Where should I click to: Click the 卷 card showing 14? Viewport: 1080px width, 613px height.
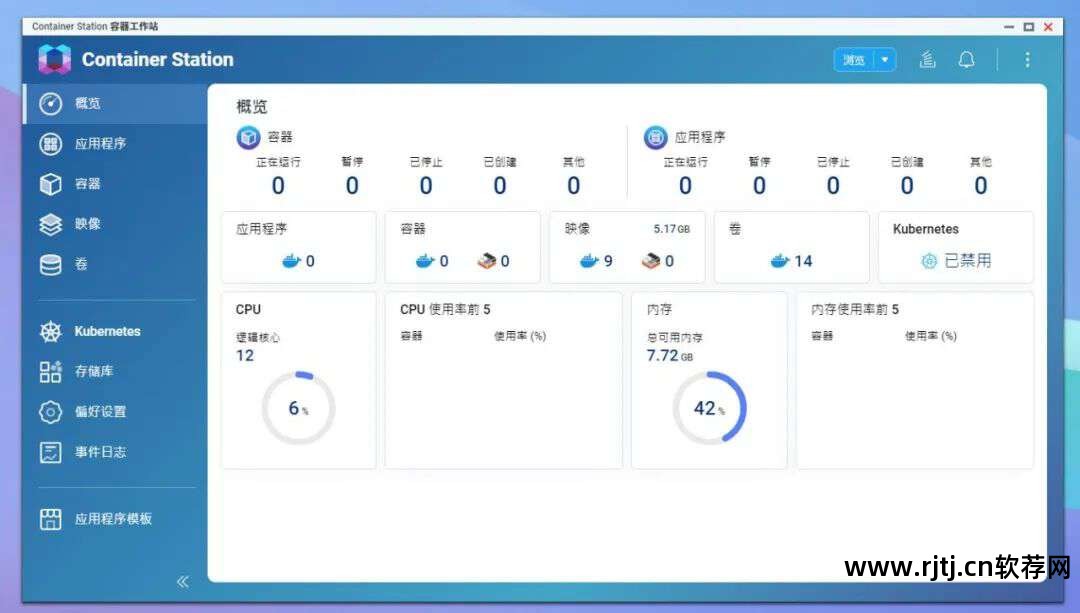791,247
